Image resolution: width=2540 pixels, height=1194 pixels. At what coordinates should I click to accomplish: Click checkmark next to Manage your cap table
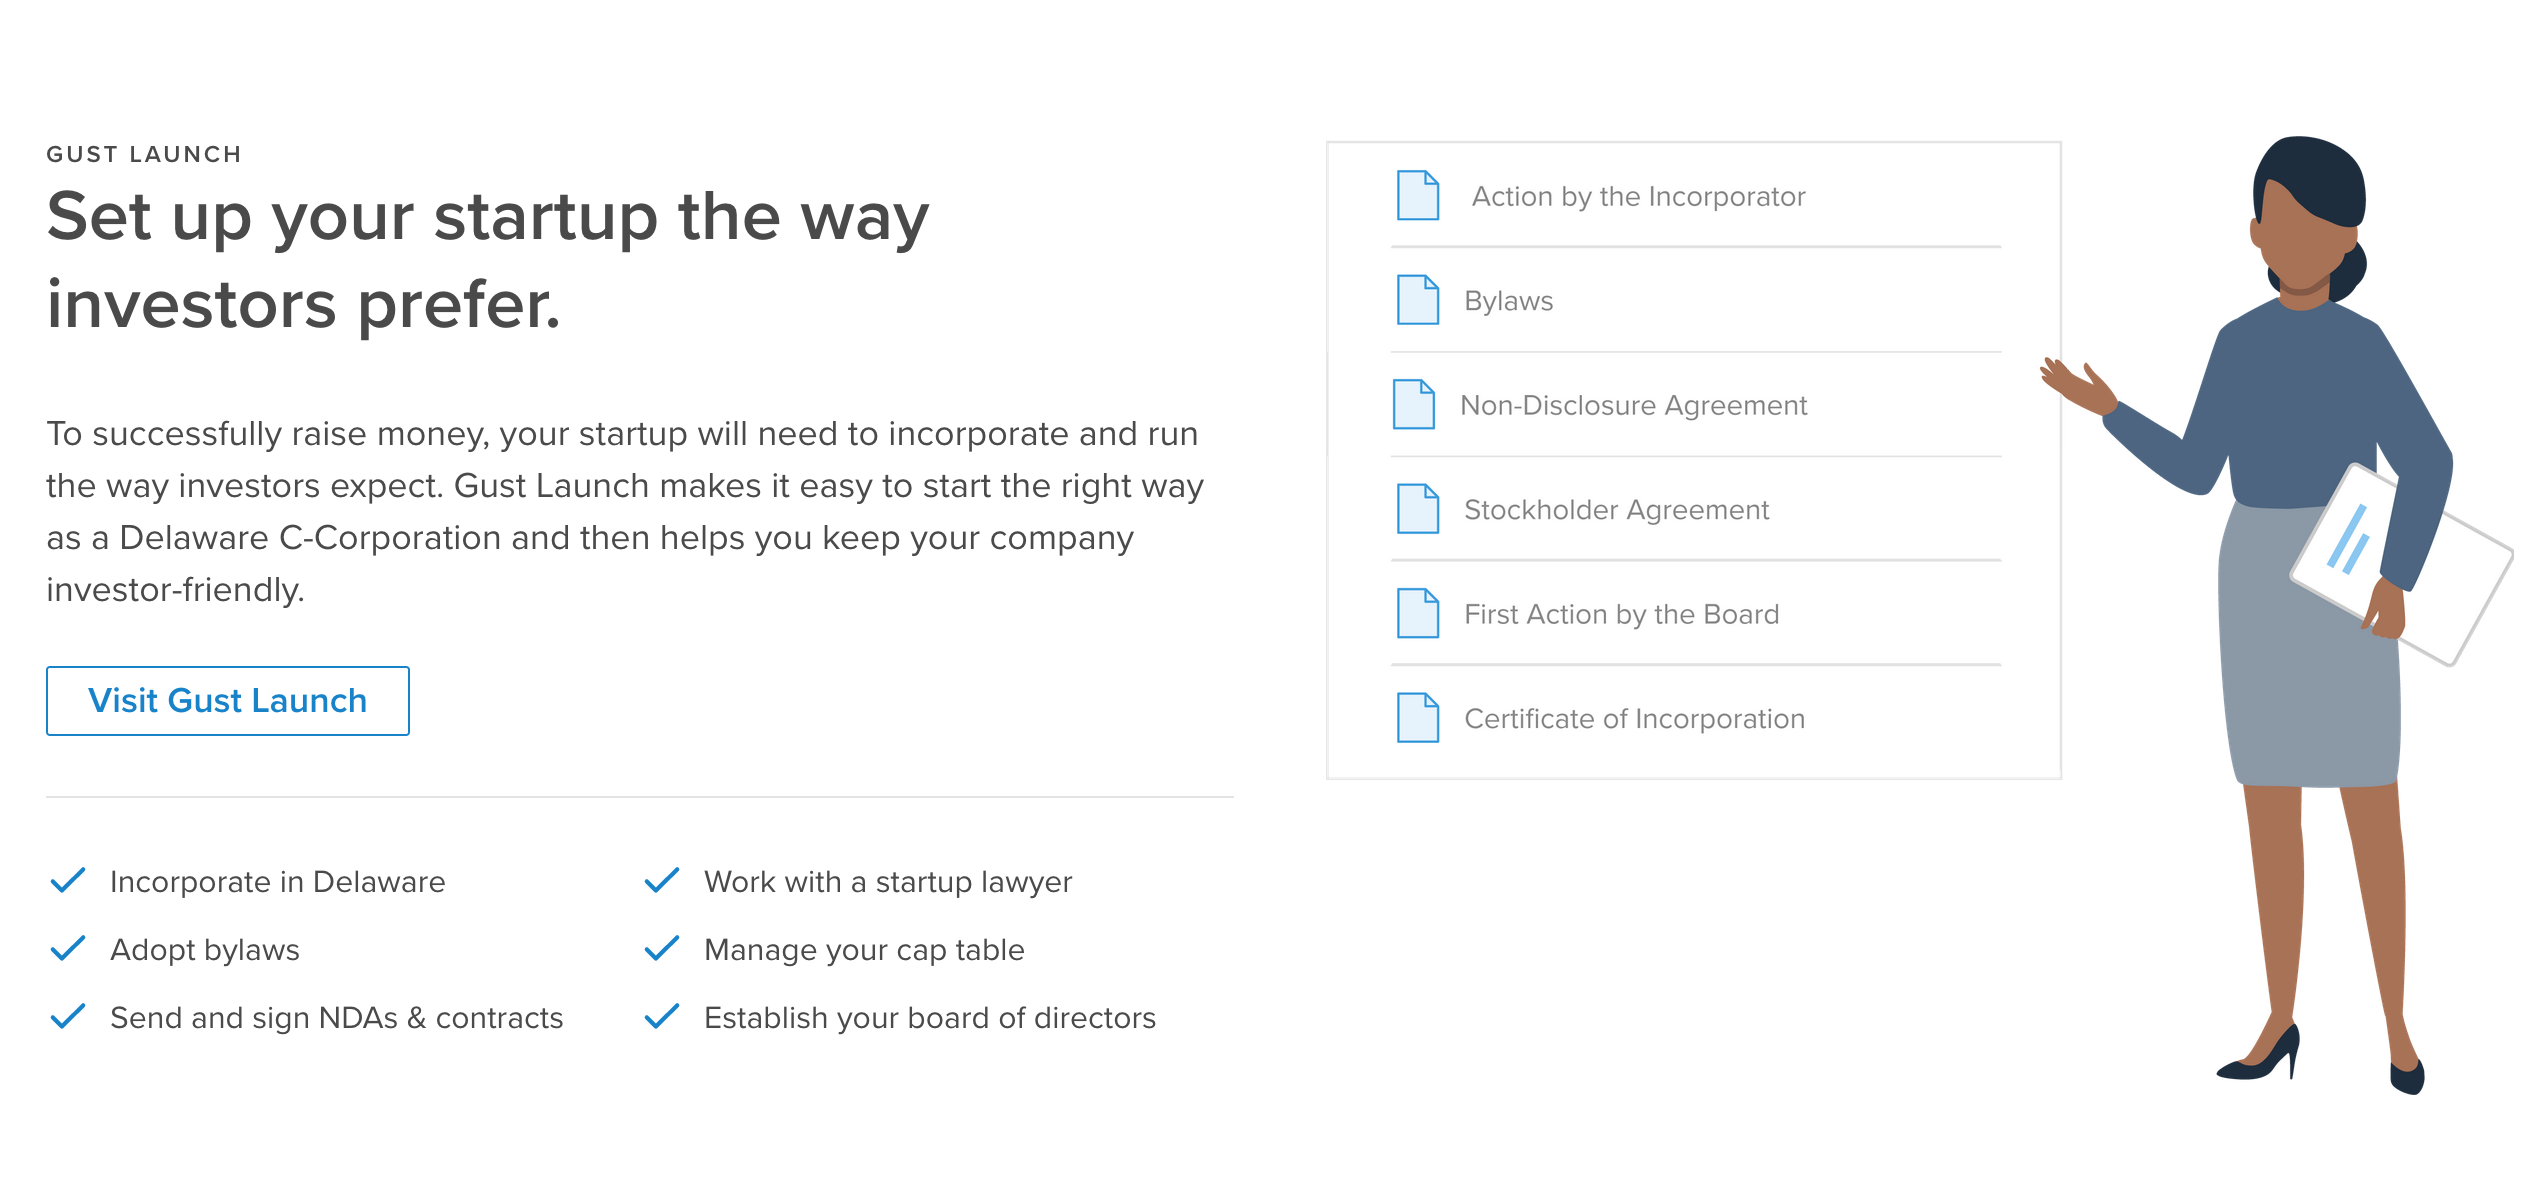point(662,948)
